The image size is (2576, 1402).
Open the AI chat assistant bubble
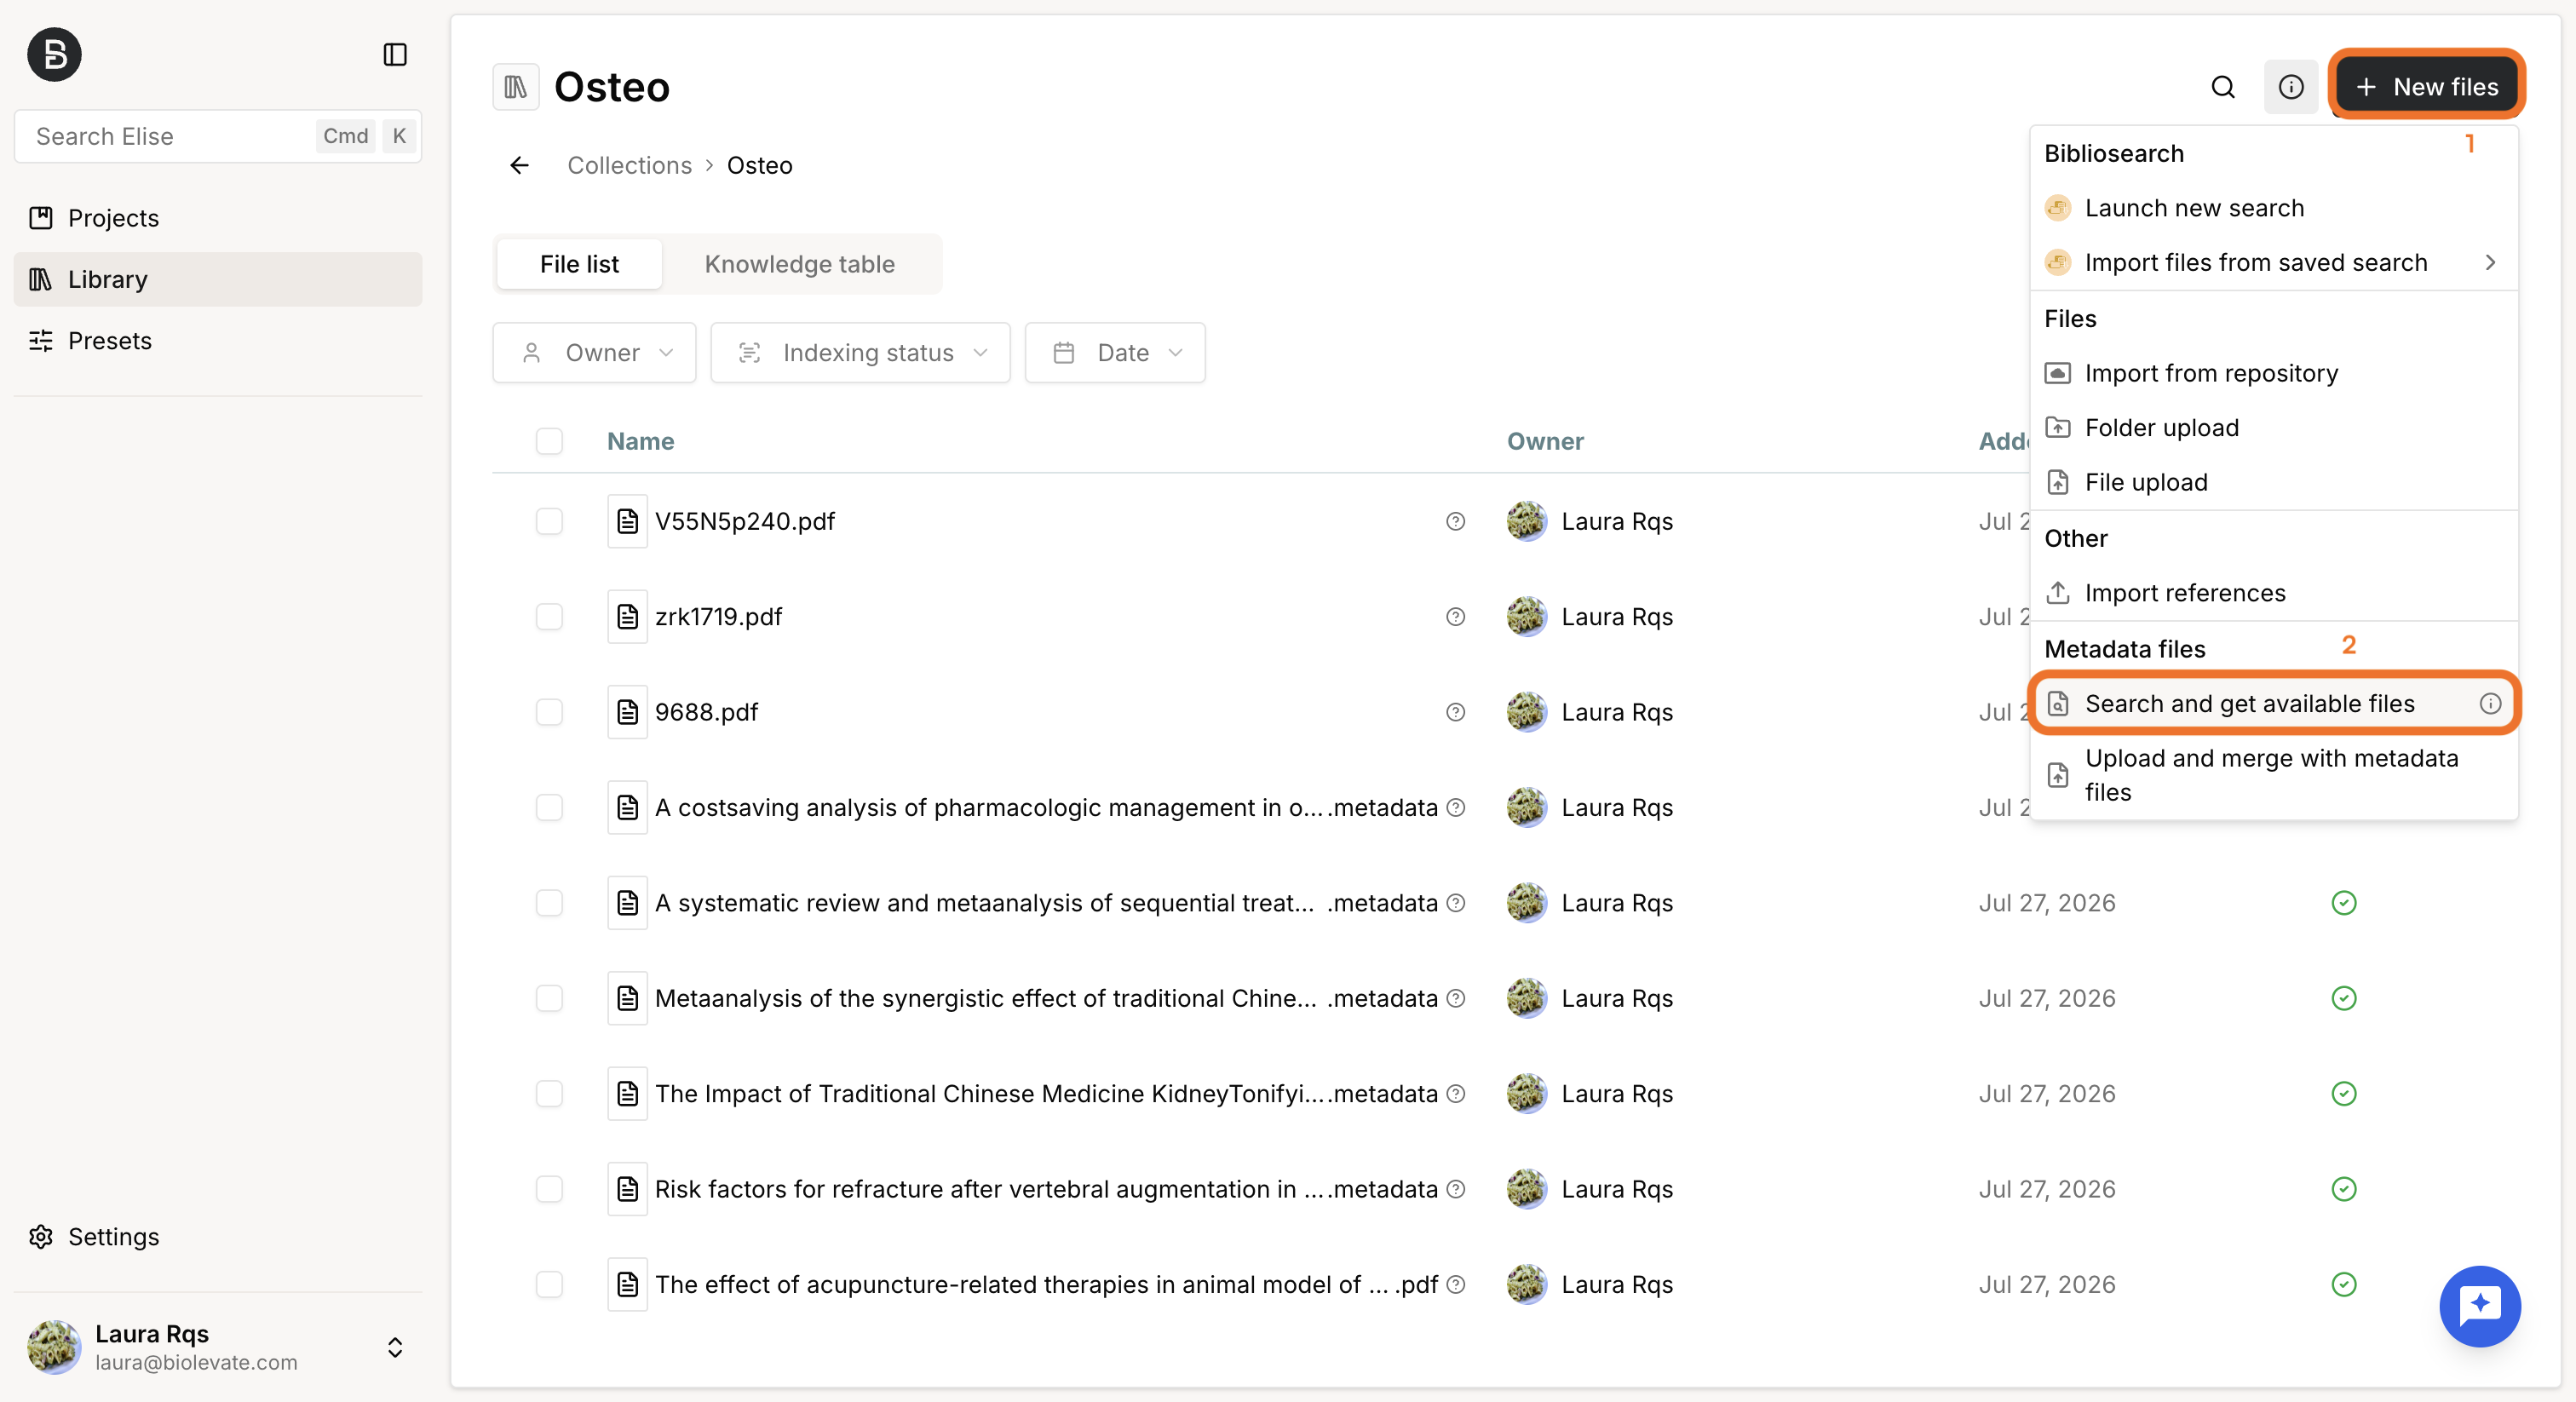coord(2479,1306)
